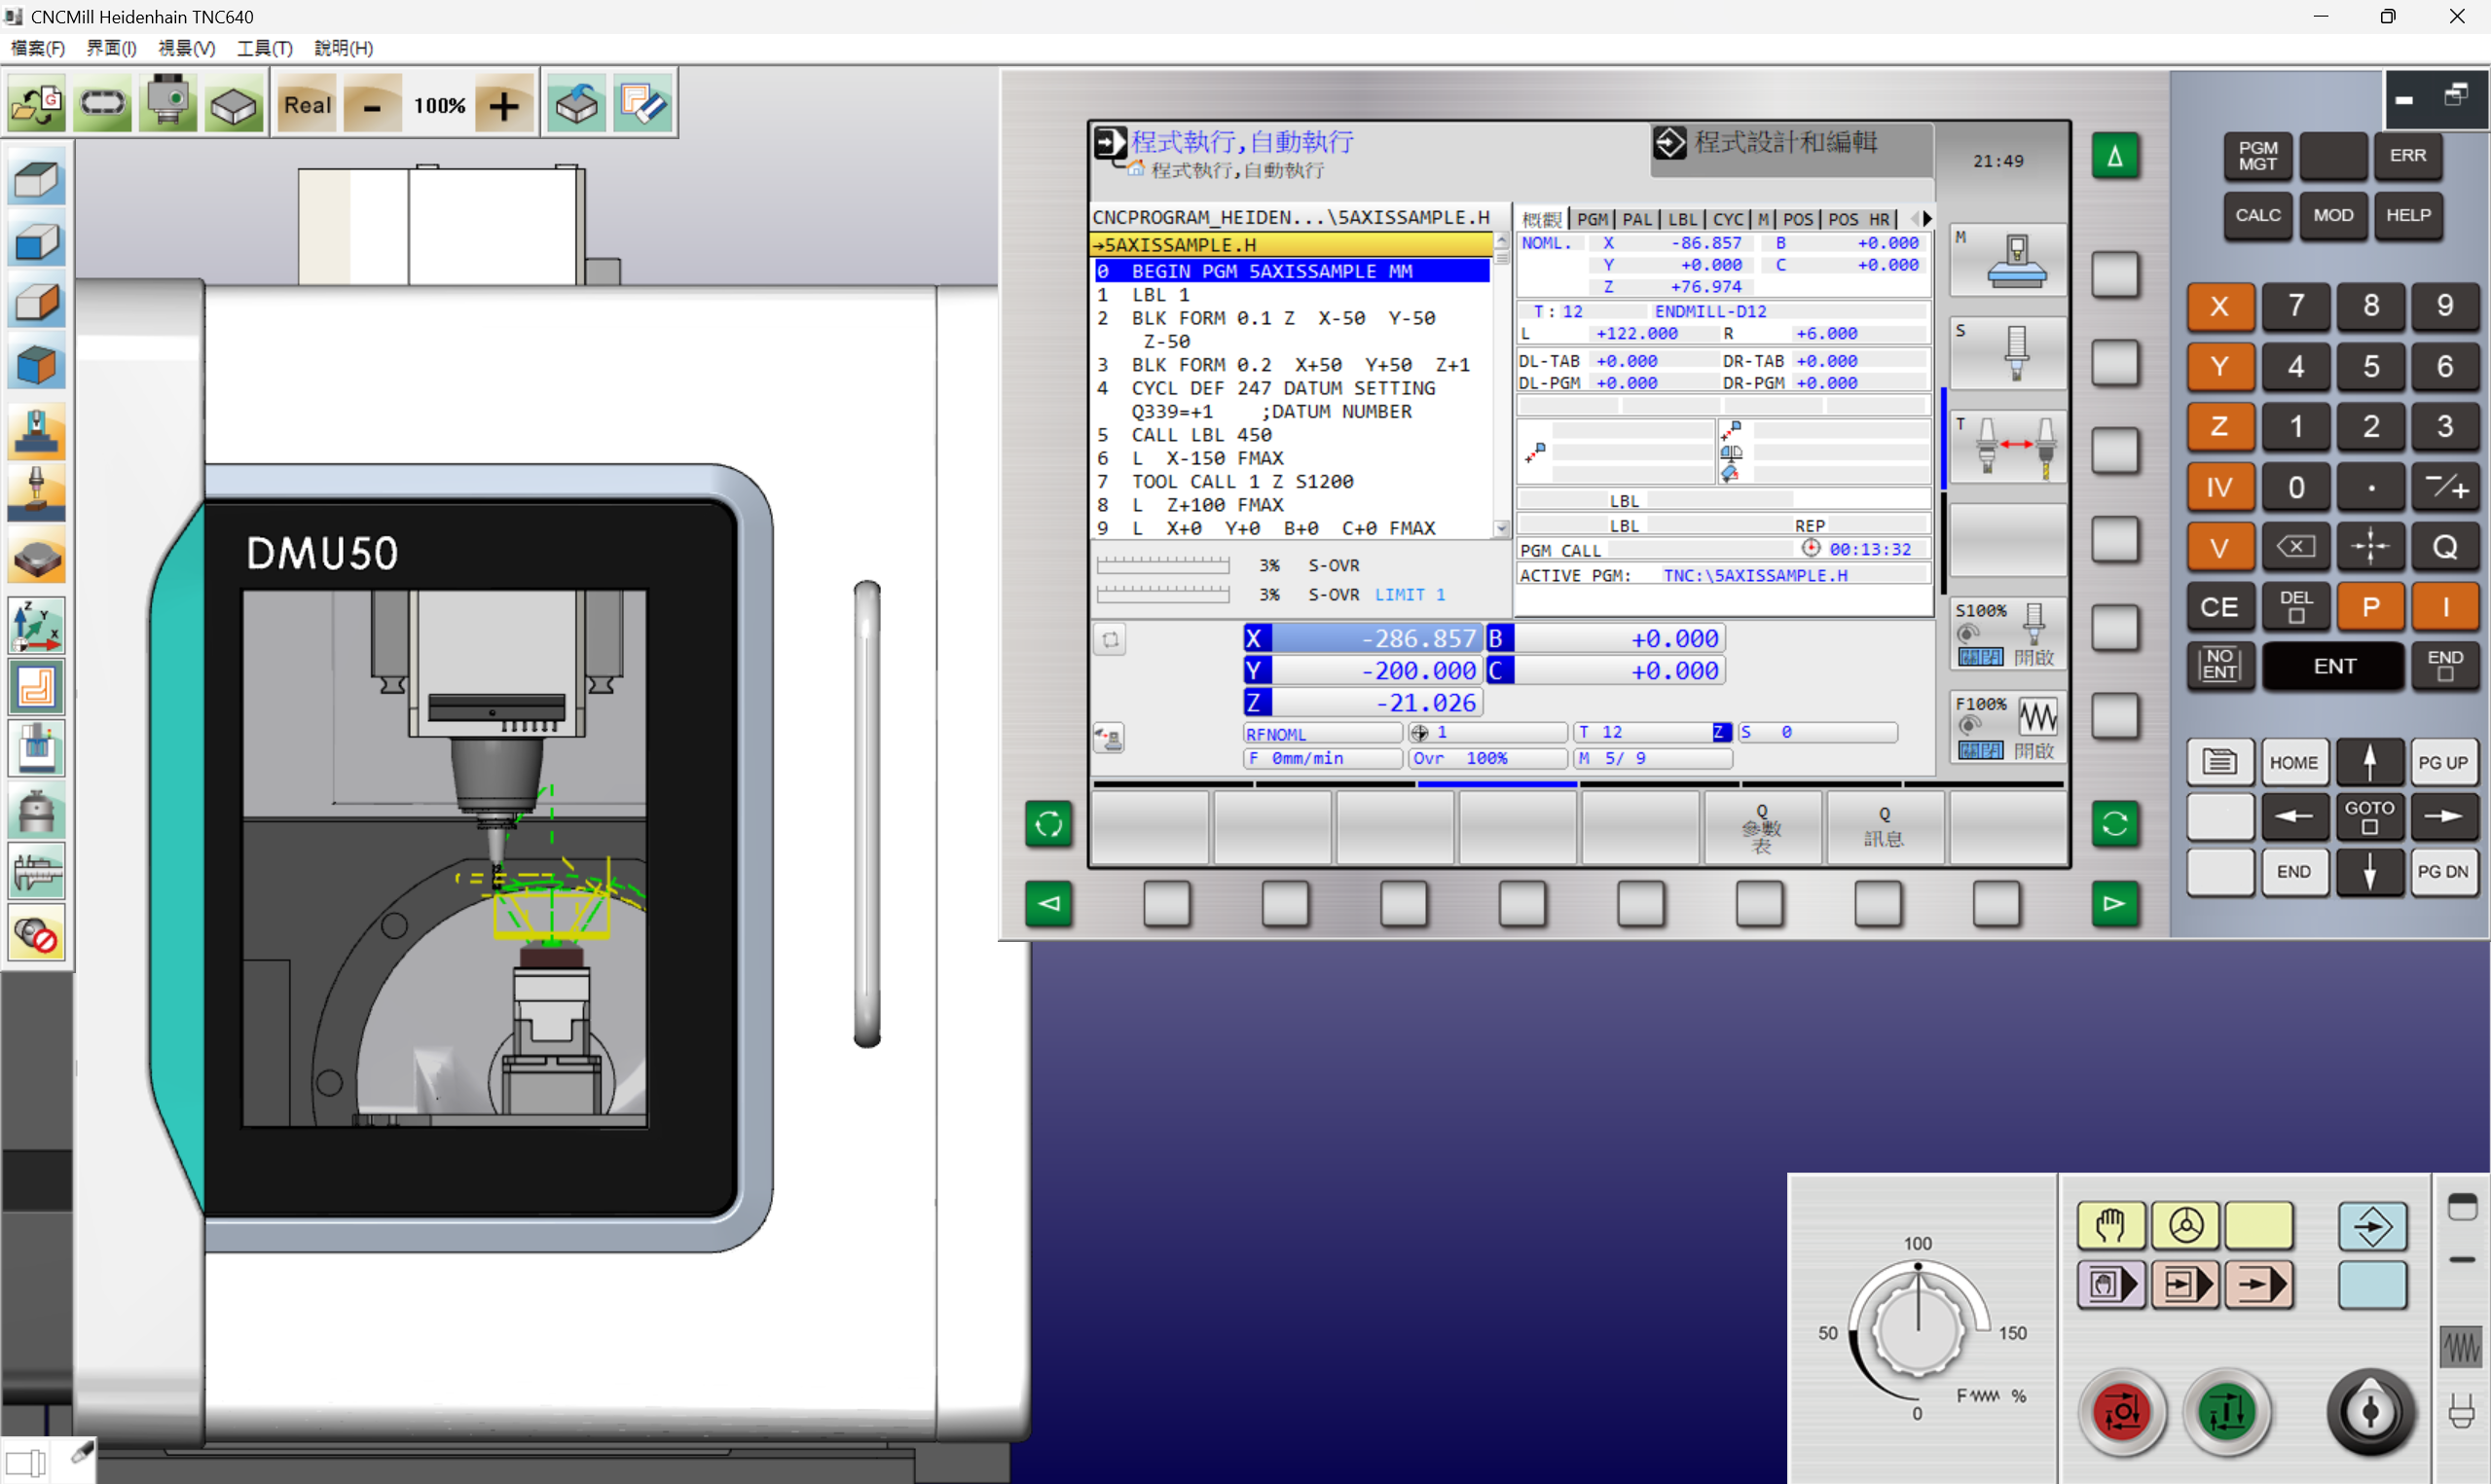Click the HELP key

point(2408,215)
